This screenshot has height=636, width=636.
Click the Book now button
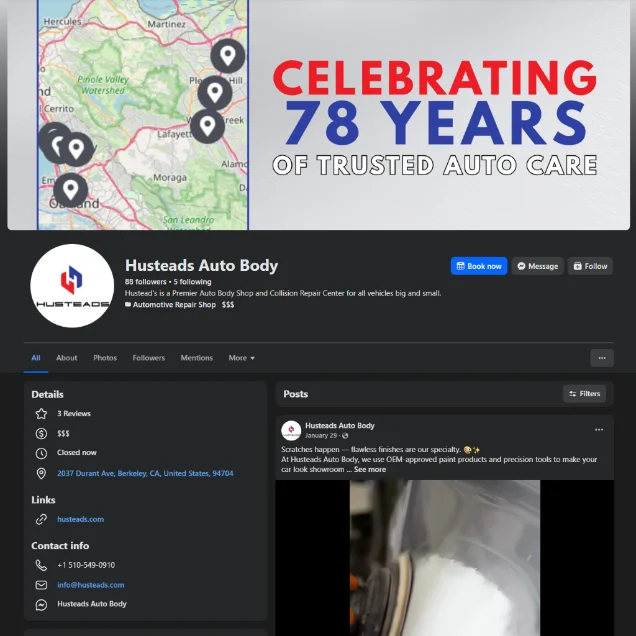pos(479,266)
